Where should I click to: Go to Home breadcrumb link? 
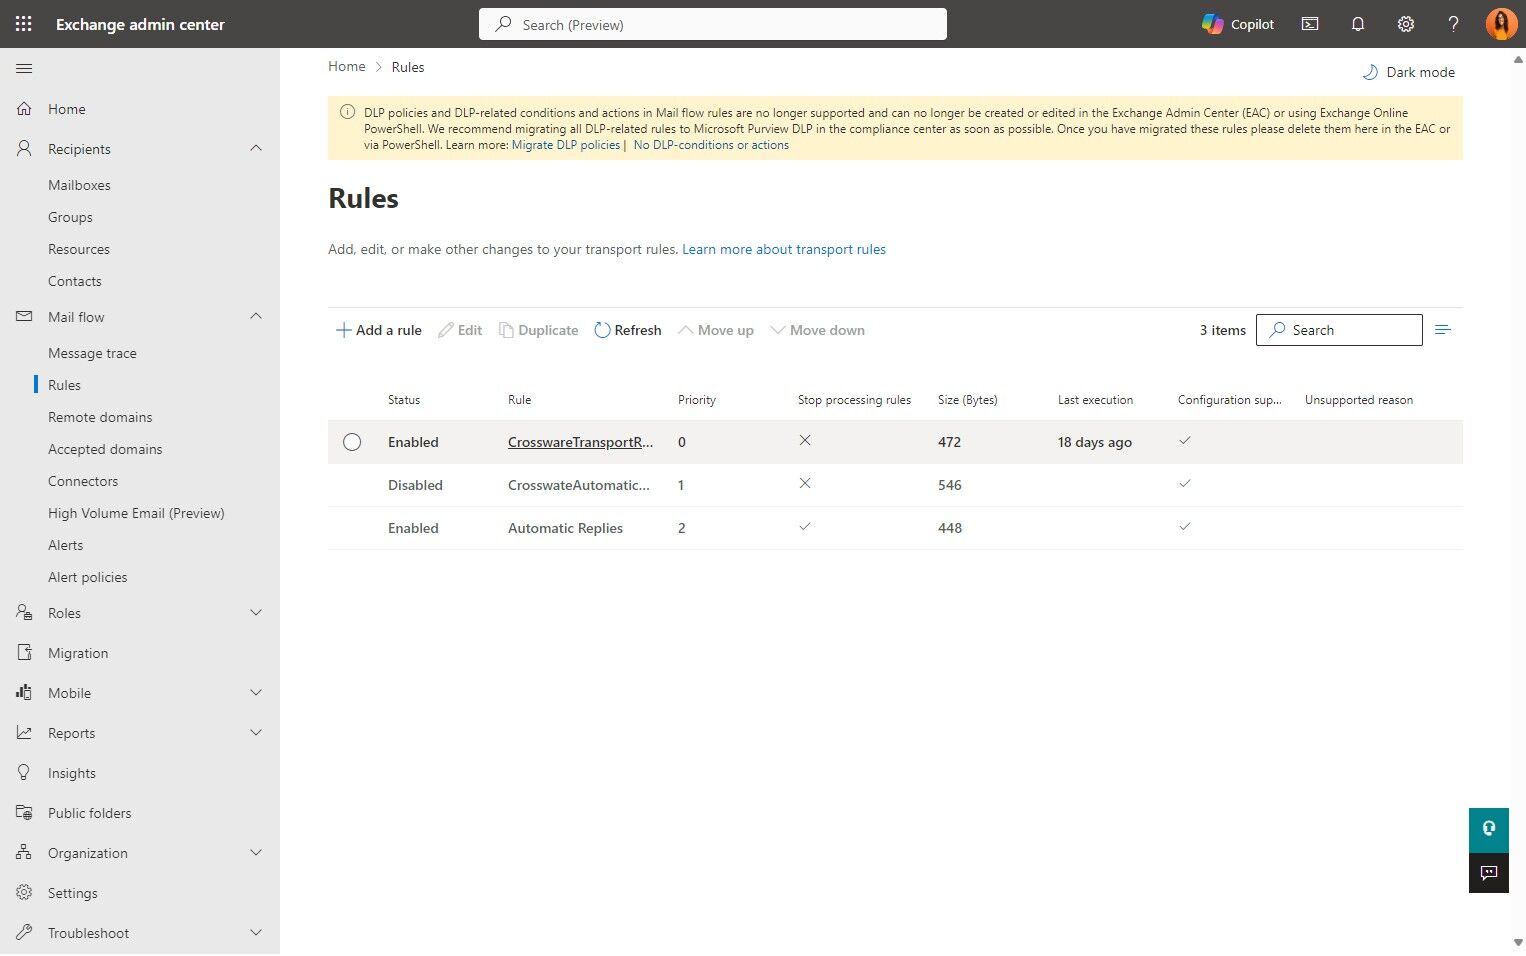tap(347, 66)
